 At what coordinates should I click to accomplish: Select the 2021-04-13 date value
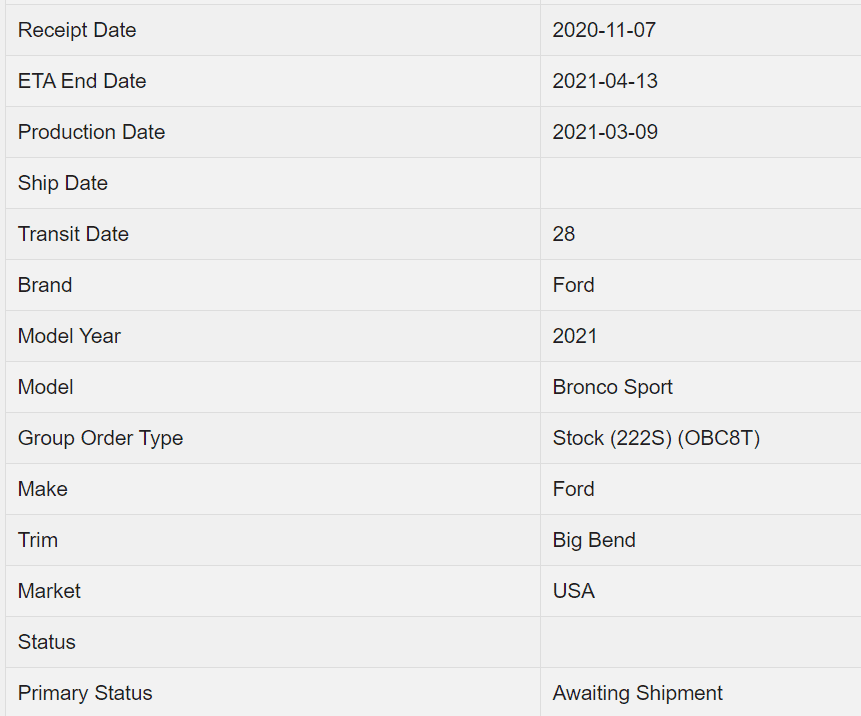(605, 81)
